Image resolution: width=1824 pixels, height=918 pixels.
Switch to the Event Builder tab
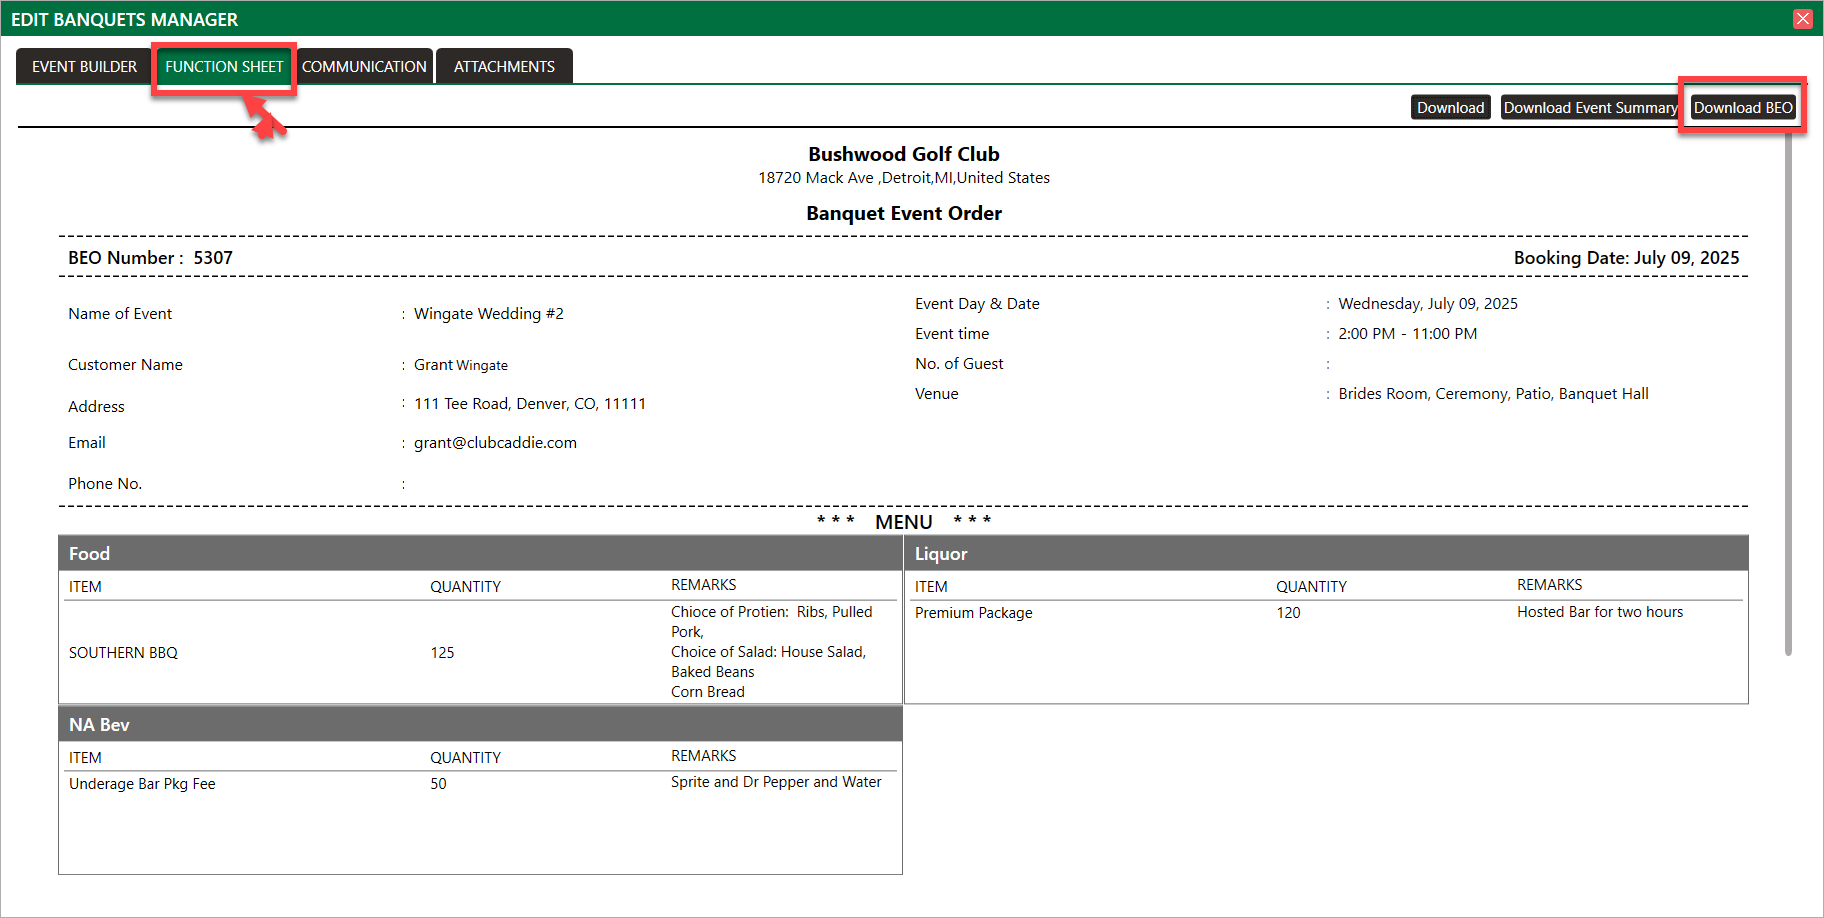[84, 67]
